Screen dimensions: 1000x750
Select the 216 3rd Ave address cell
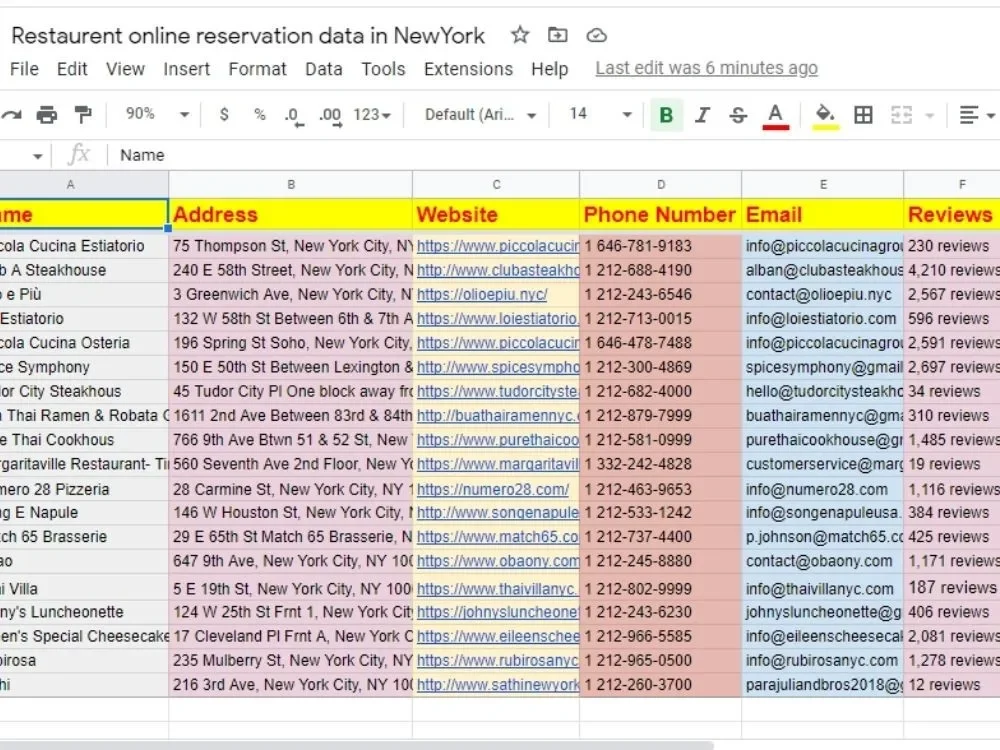[291, 685]
